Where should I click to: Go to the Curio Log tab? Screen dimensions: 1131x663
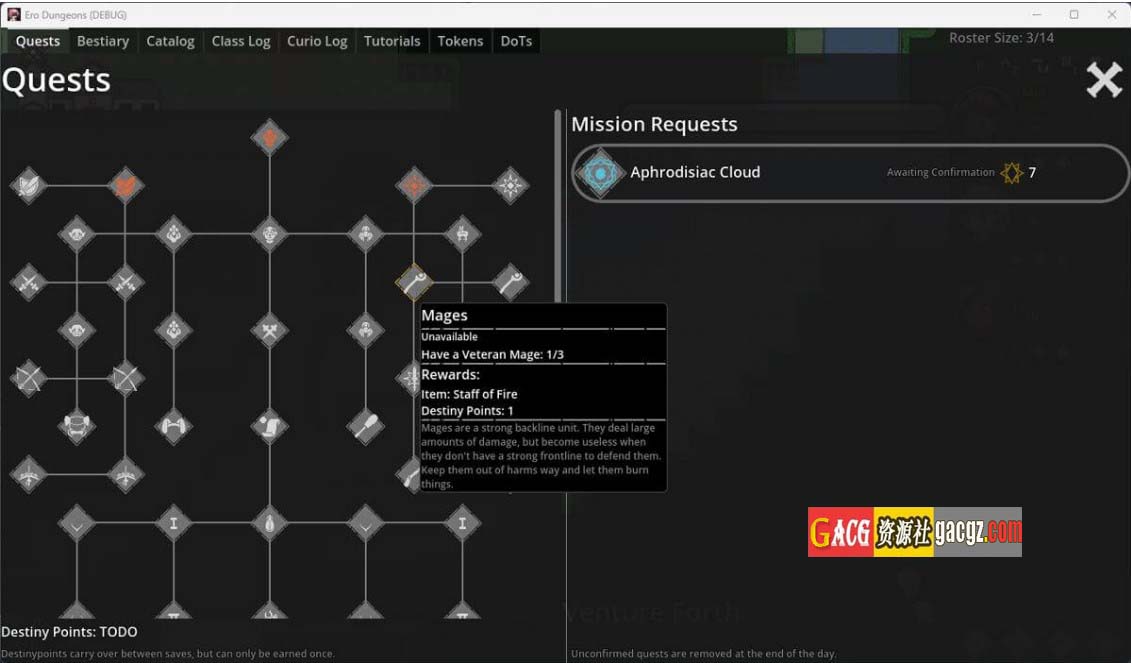(x=317, y=41)
